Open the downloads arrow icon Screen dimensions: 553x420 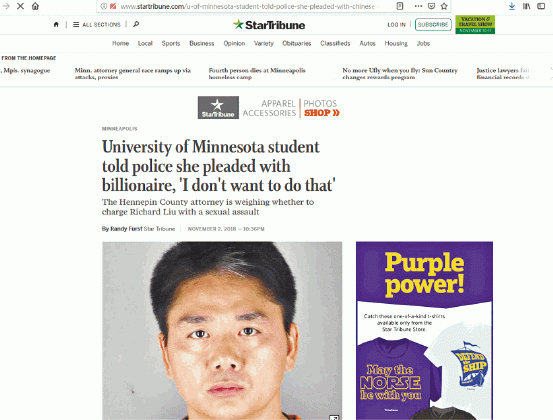click(512, 6)
